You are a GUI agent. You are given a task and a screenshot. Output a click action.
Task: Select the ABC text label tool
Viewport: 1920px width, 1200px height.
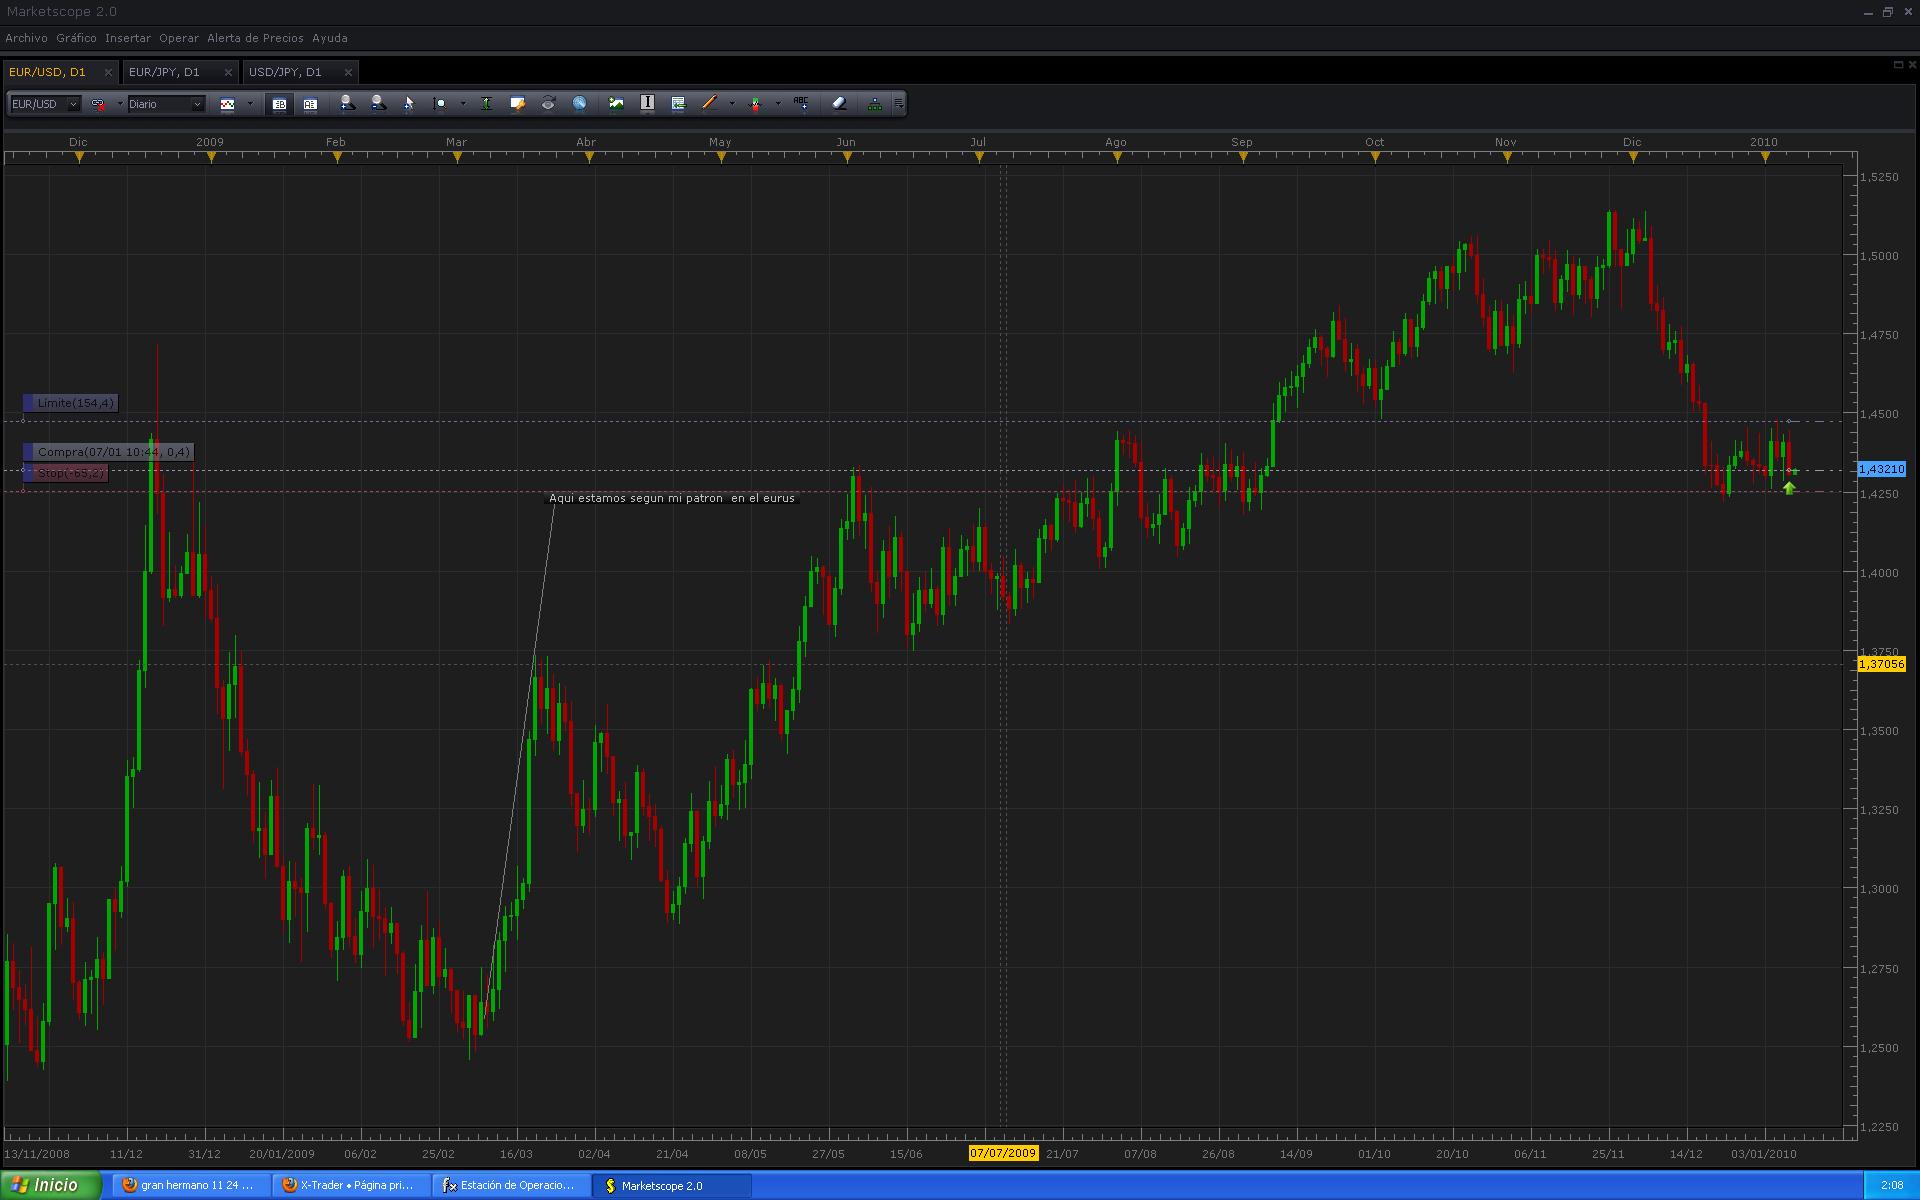point(801,103)
